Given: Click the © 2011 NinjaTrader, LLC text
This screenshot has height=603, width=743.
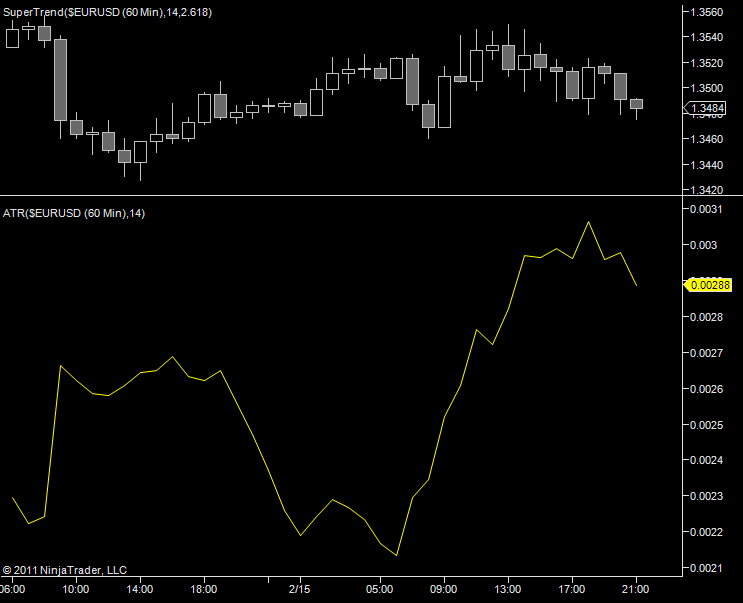Looking at the screenshot, I should (65, 570).
